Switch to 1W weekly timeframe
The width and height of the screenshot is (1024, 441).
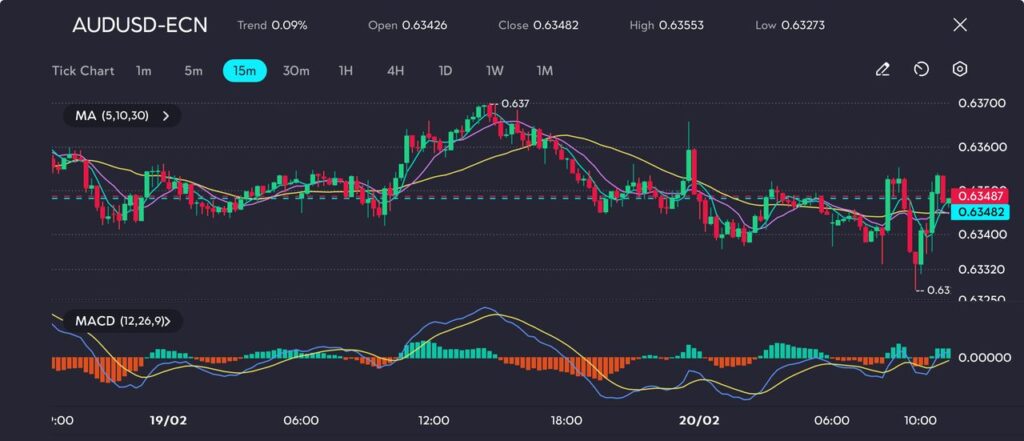tap(495, 71)
